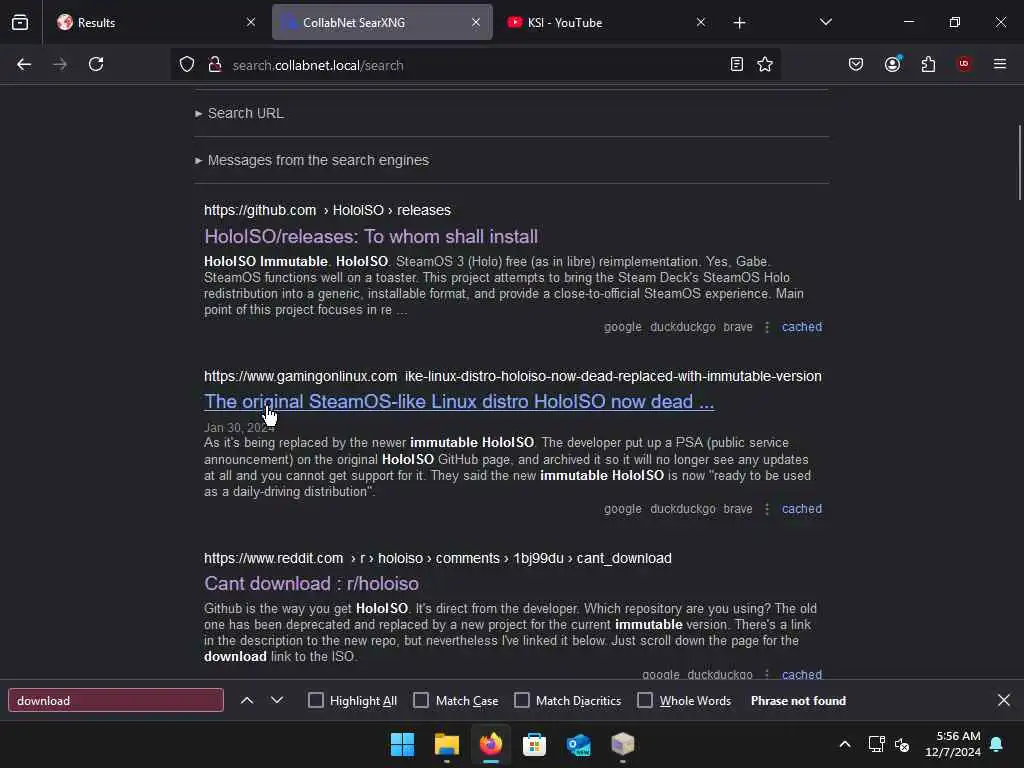This screenshot has height=768, width=1024.
Task: Close the CollabNet SearXNG tab
Action: pyautogui.click(x=476, y=22)
